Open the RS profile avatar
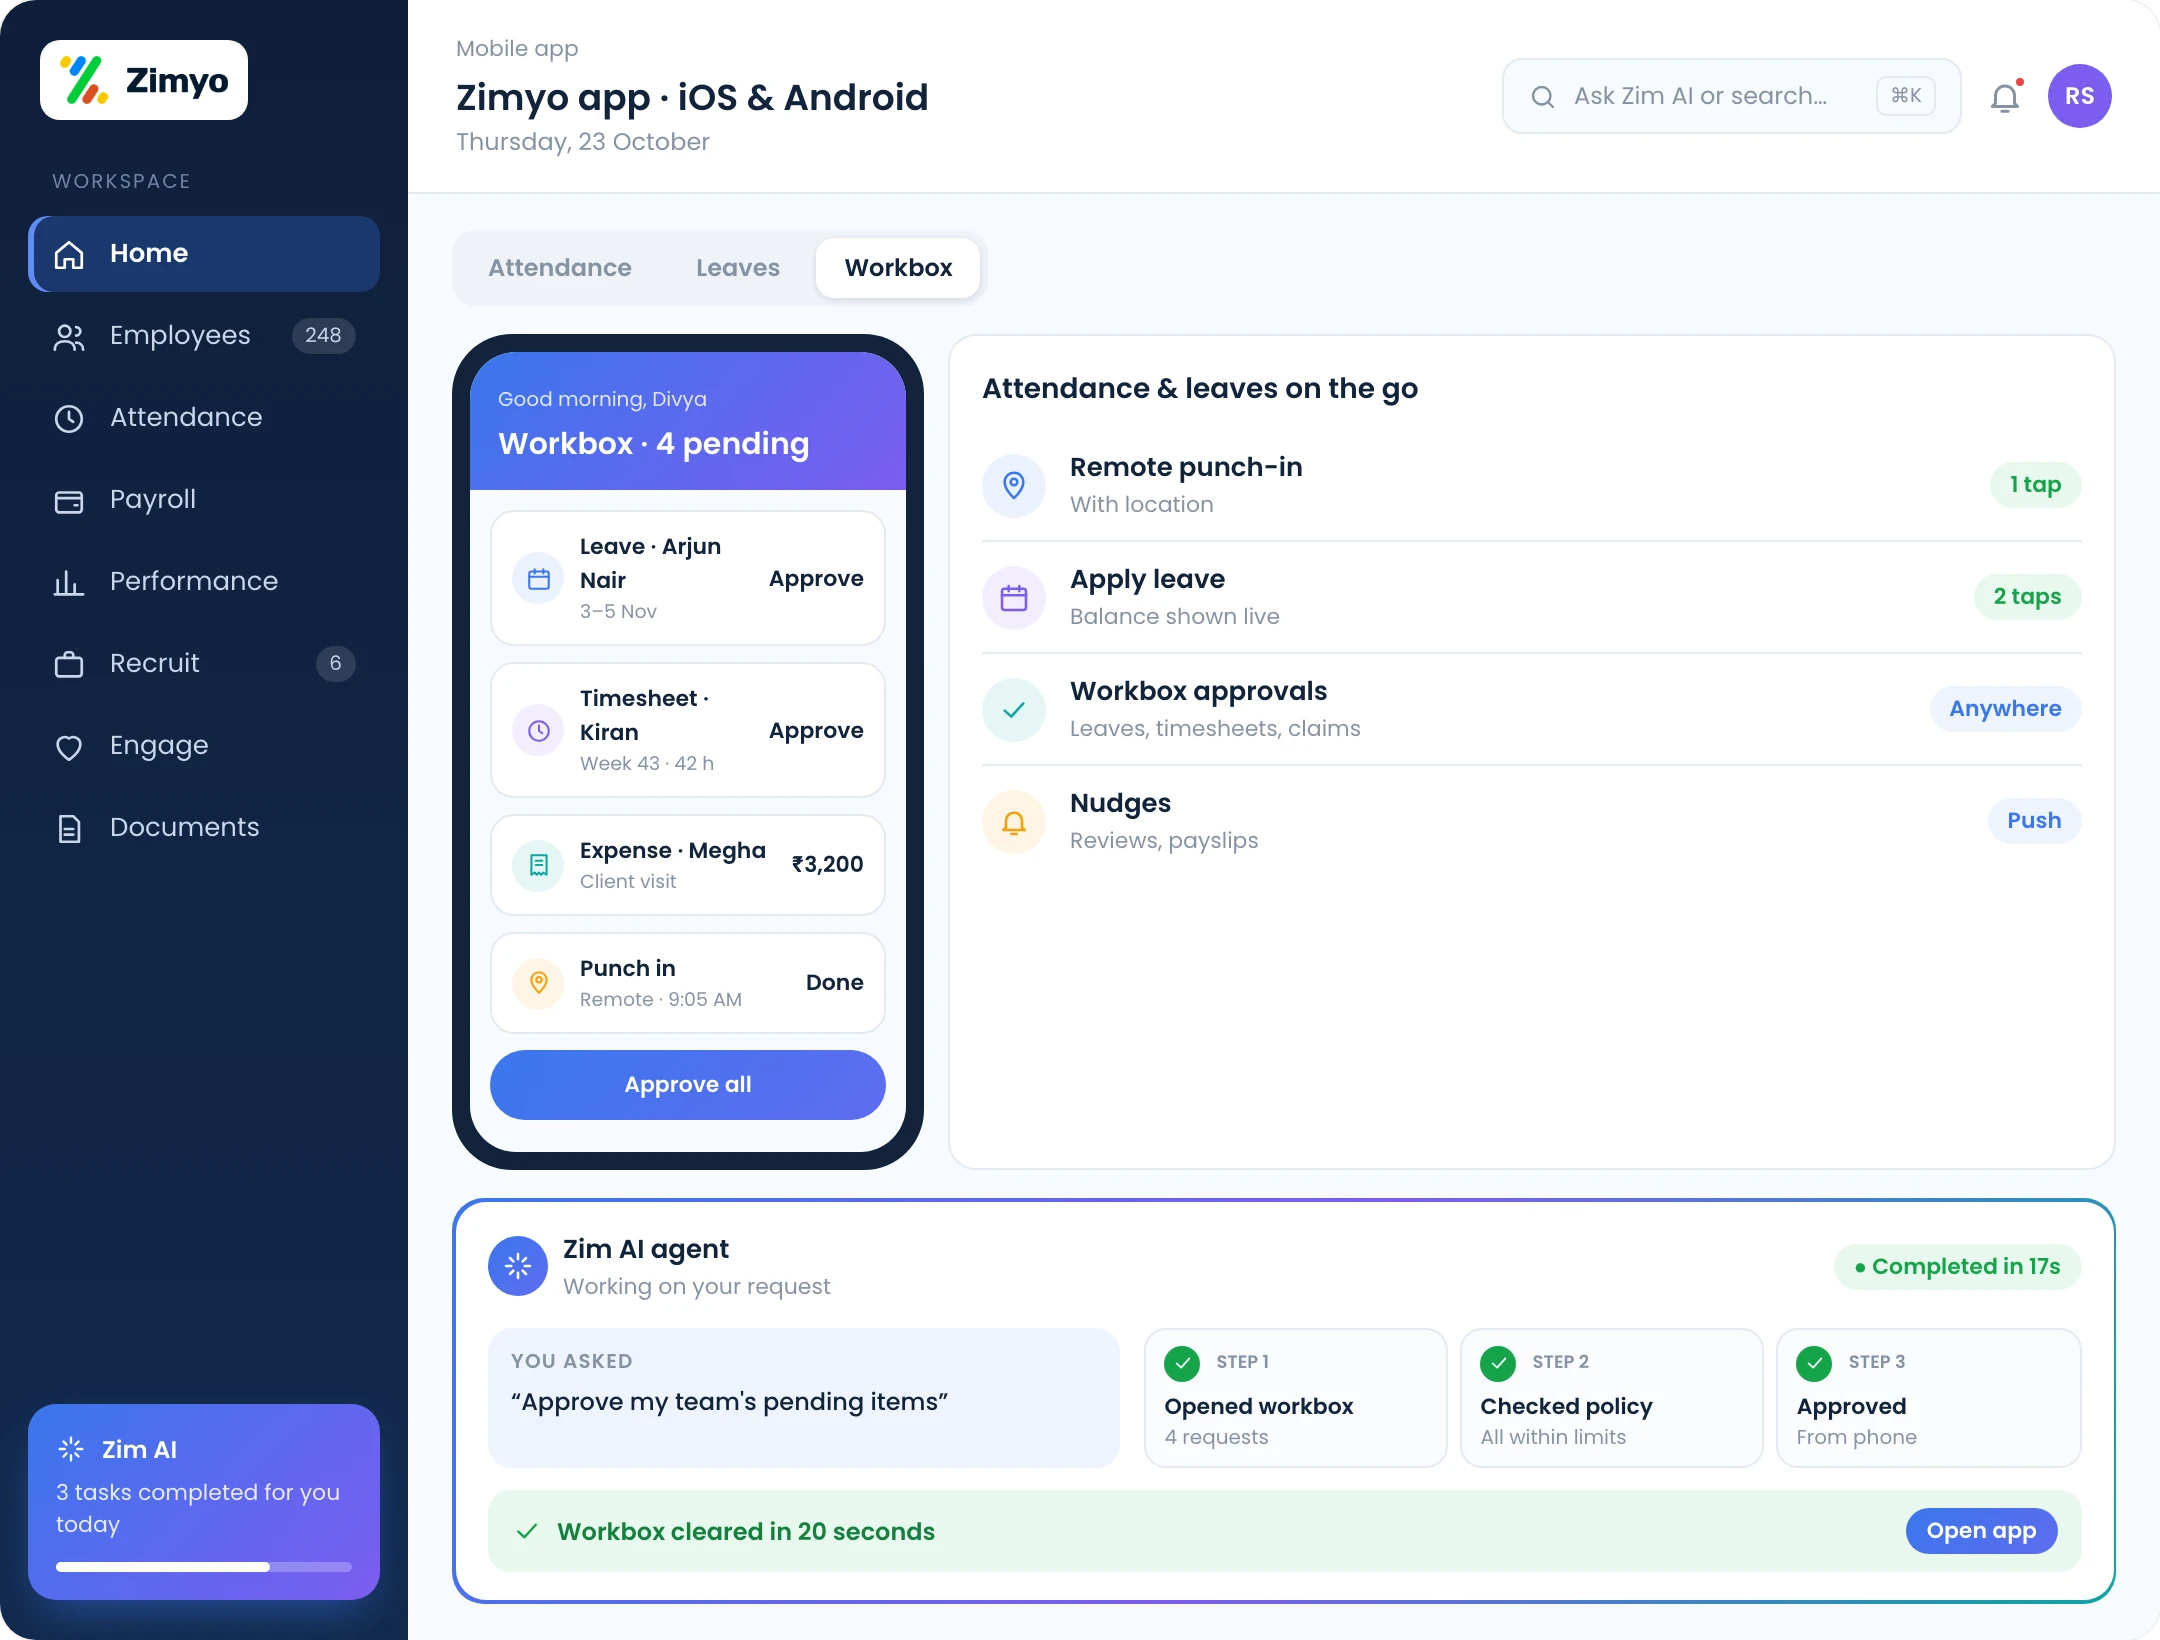Screen dimensions: 2160x1640 [2079, 96]
